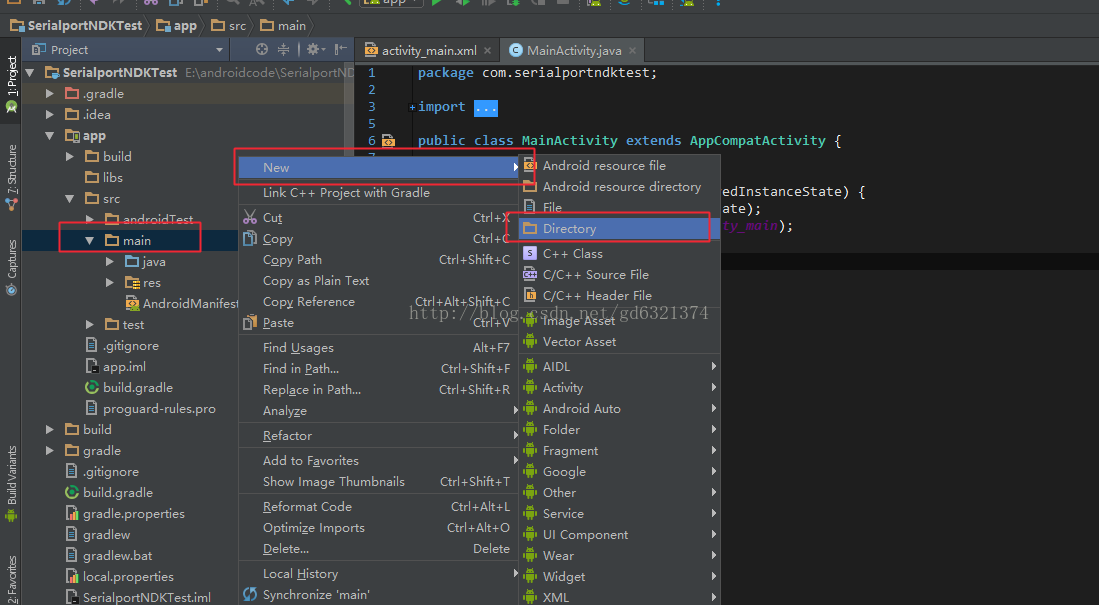Open the Folder submenu arrow
Image resolution: width=1099 pixels, height=605 pixels.
click(714, 429)
